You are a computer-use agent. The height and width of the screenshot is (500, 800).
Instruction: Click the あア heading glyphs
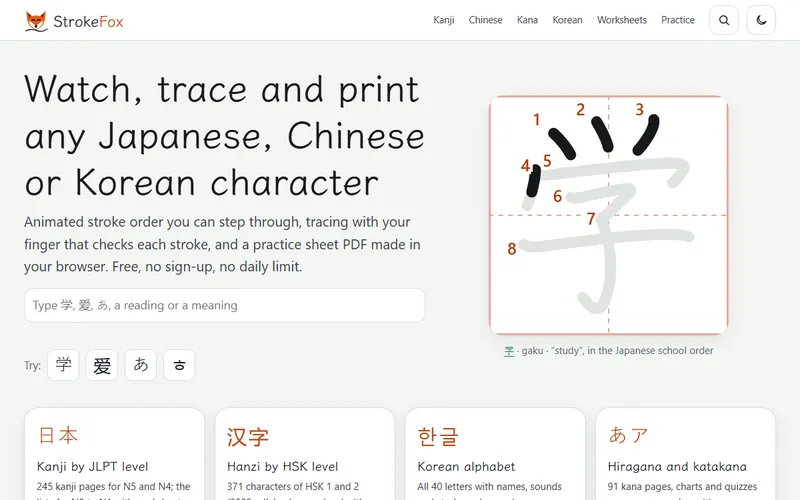pos(628,436)
